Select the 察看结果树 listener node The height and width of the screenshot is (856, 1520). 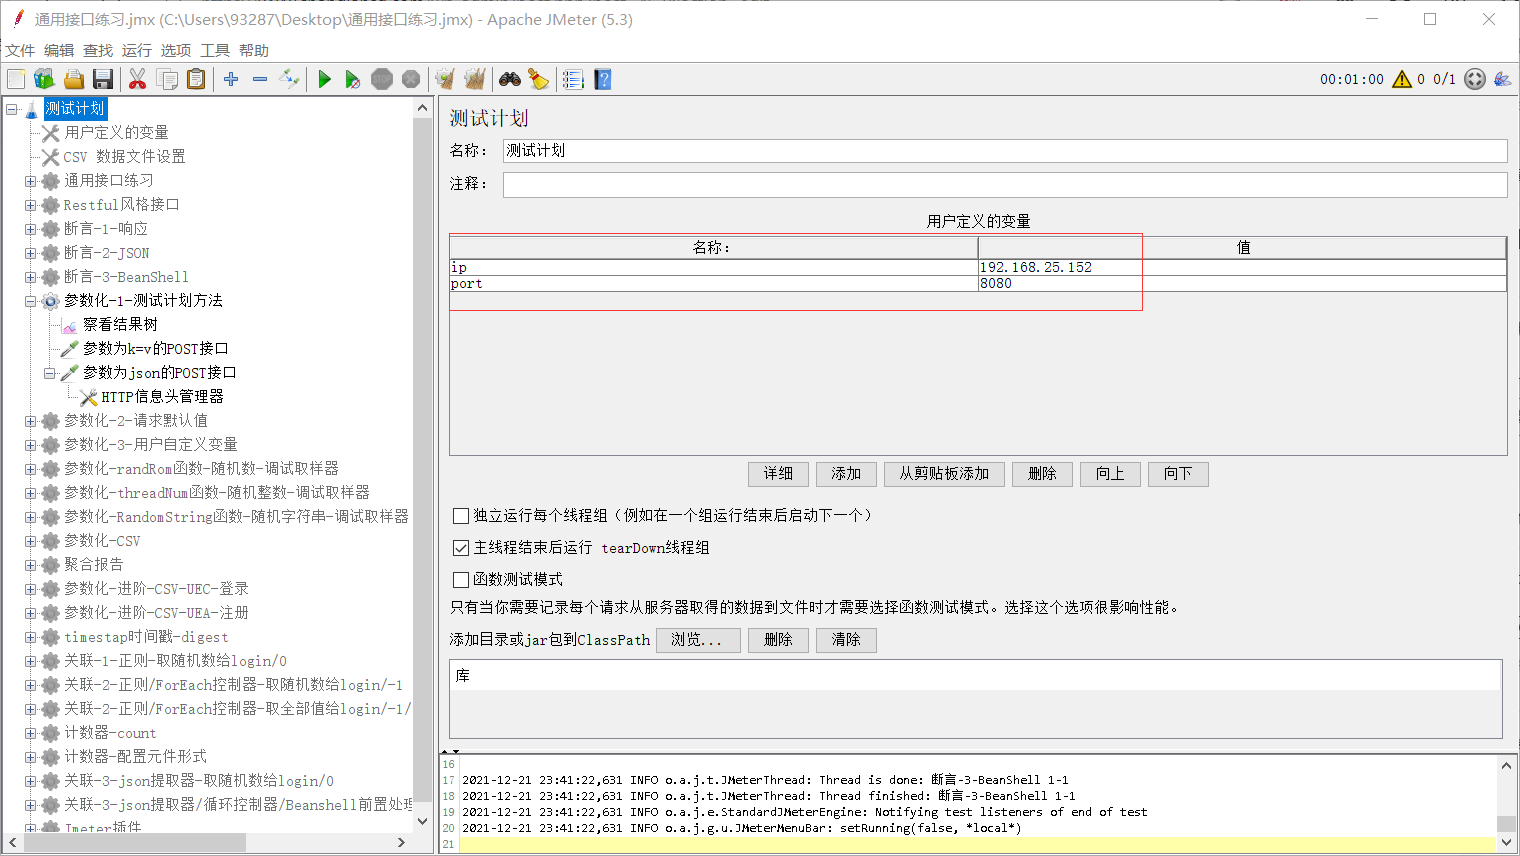coord(120,325)
